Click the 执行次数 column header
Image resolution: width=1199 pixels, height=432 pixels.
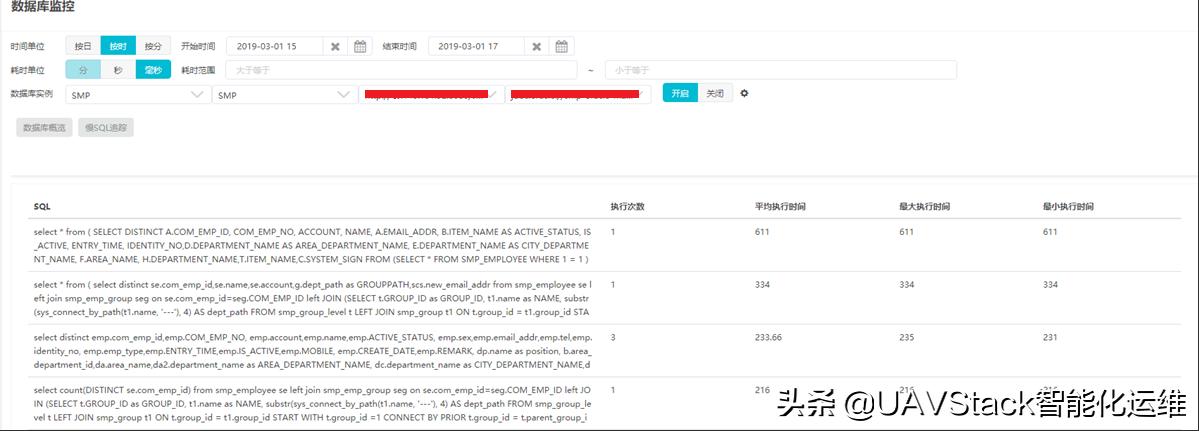[626, 207]
